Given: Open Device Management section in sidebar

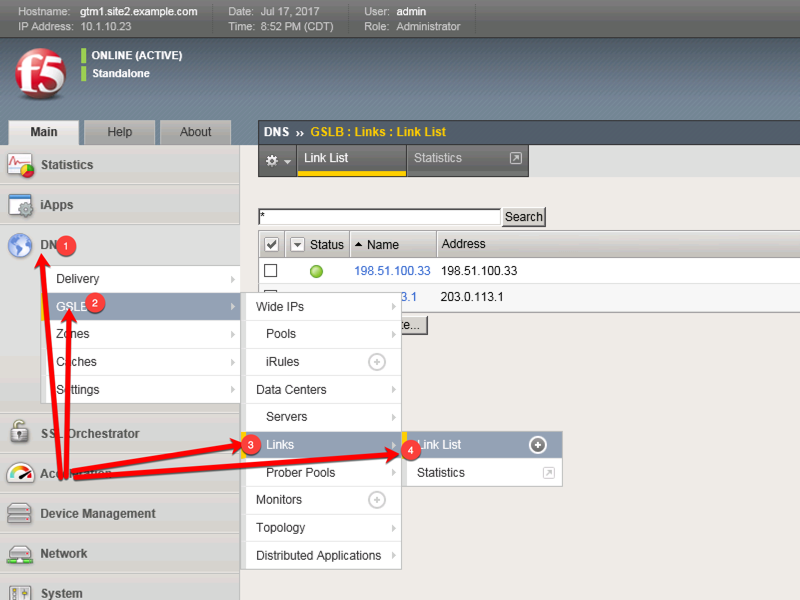Looking at the screenshot, I should pos(120,514).
